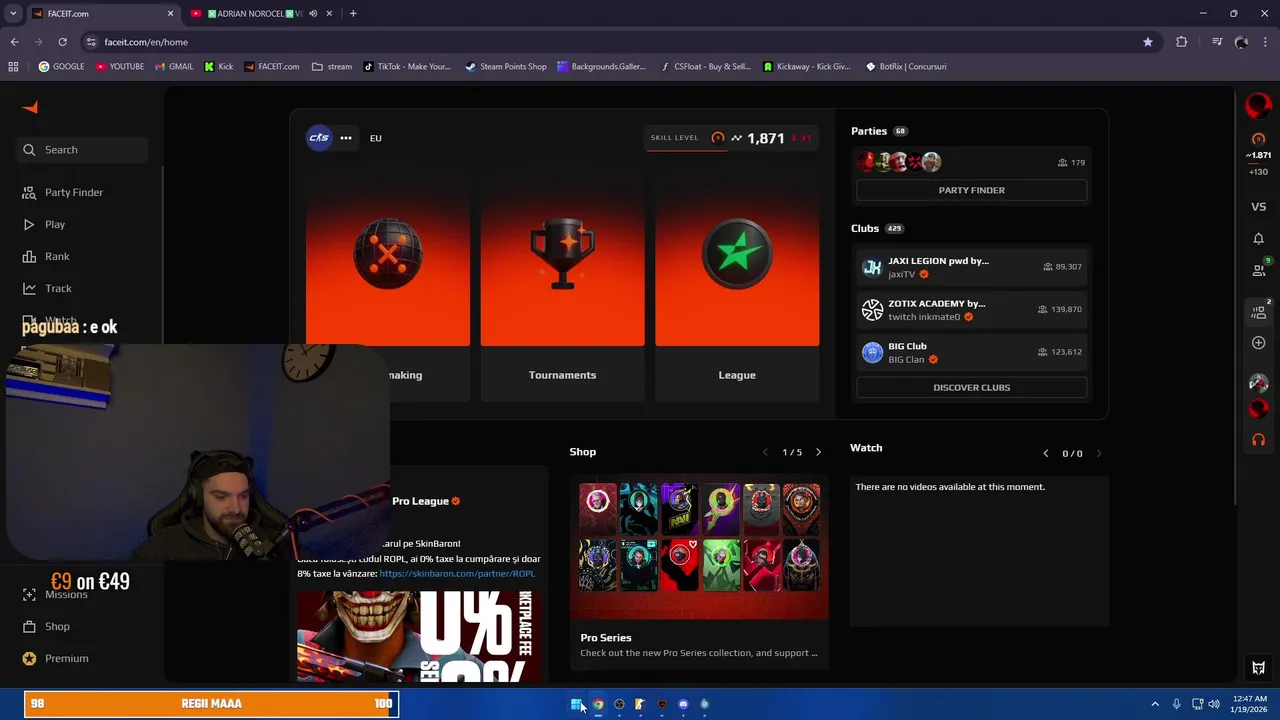Open user profile avatar top right
This screenshot has width=1280, height=720.
click(1258, 105)
